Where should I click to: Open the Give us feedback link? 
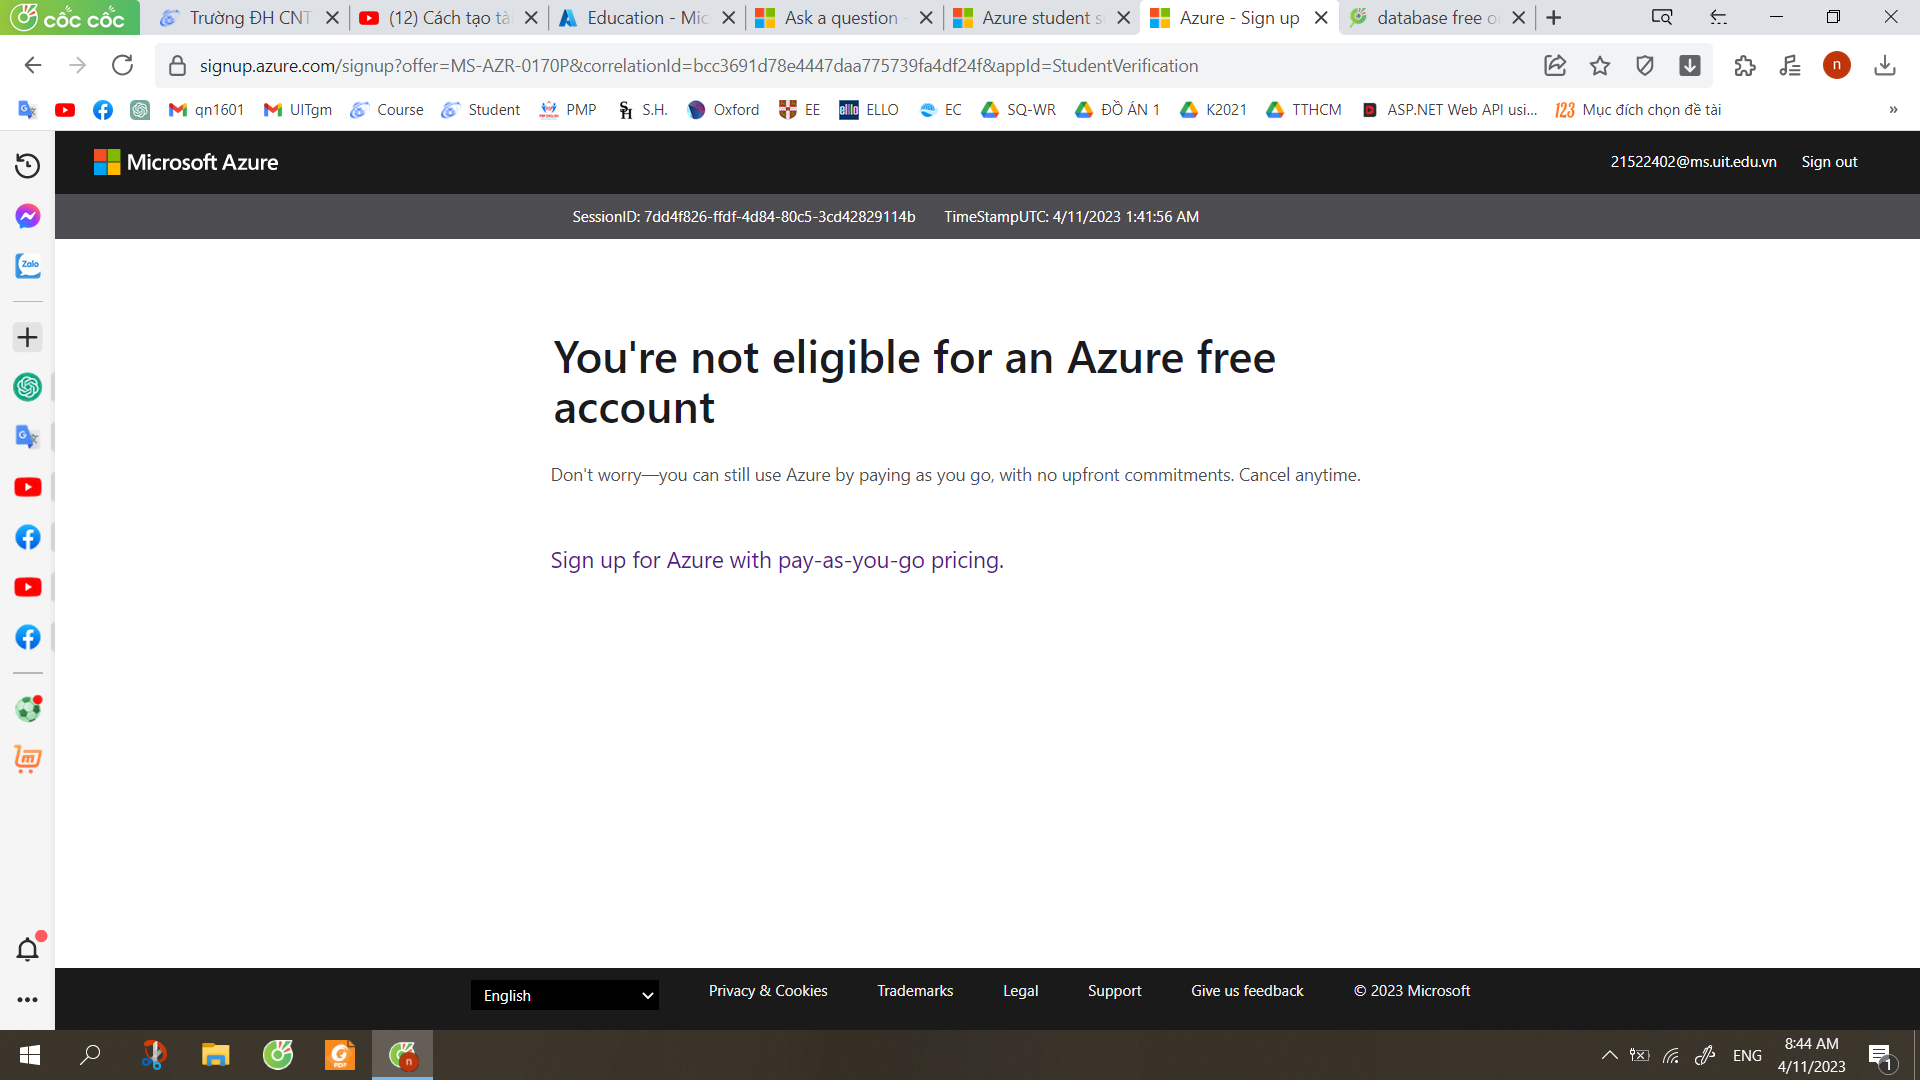[x=1247, y=990]
